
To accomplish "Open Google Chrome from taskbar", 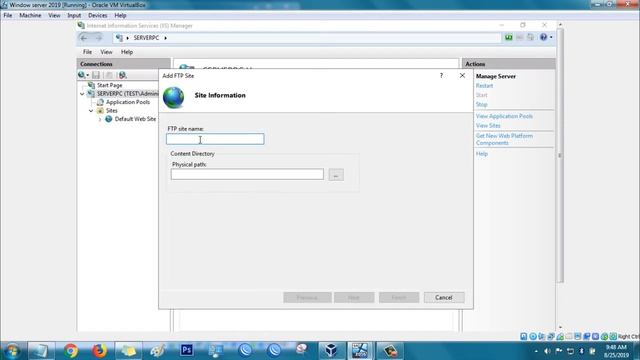I will 70,351.
